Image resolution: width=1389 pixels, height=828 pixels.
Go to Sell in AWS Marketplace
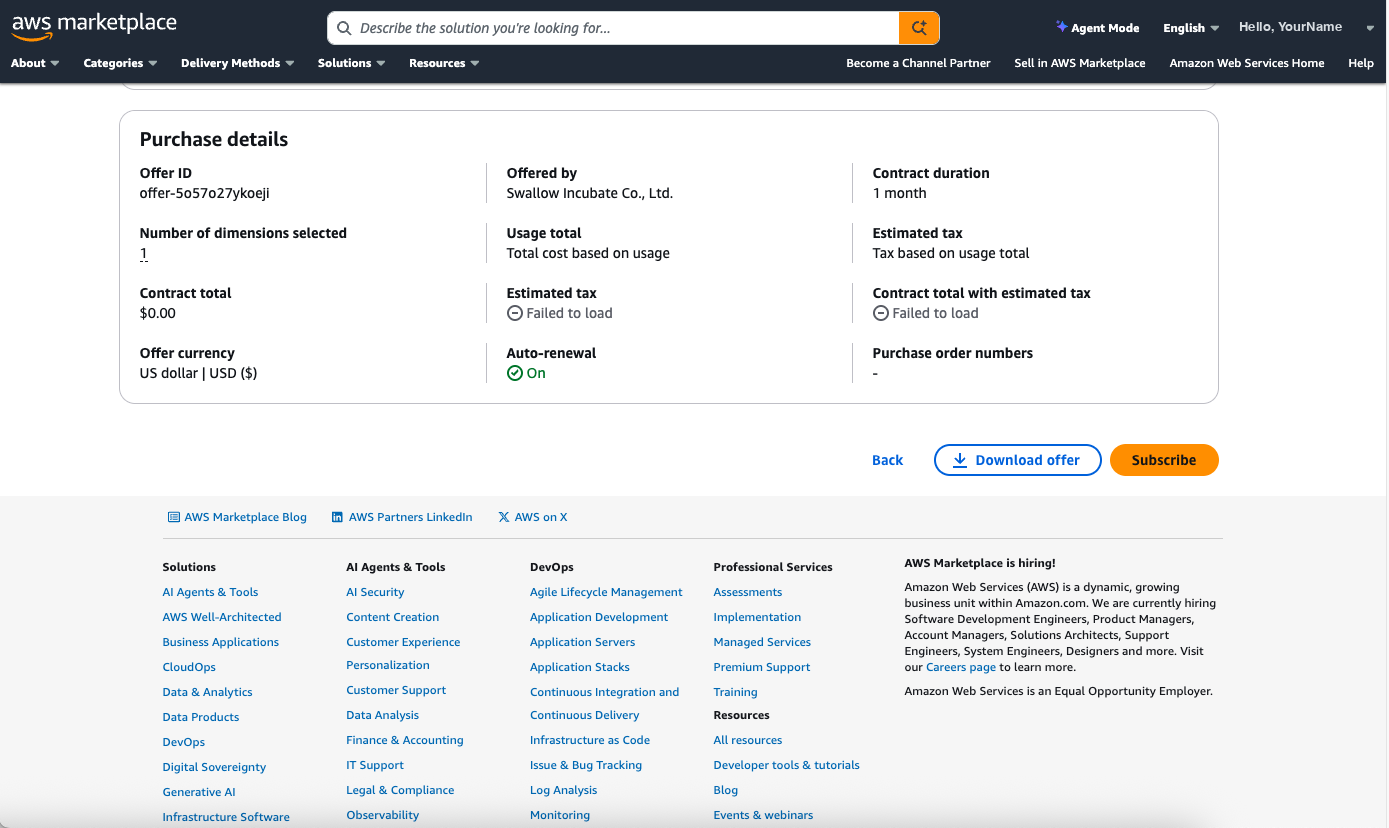coord(1079,63)
